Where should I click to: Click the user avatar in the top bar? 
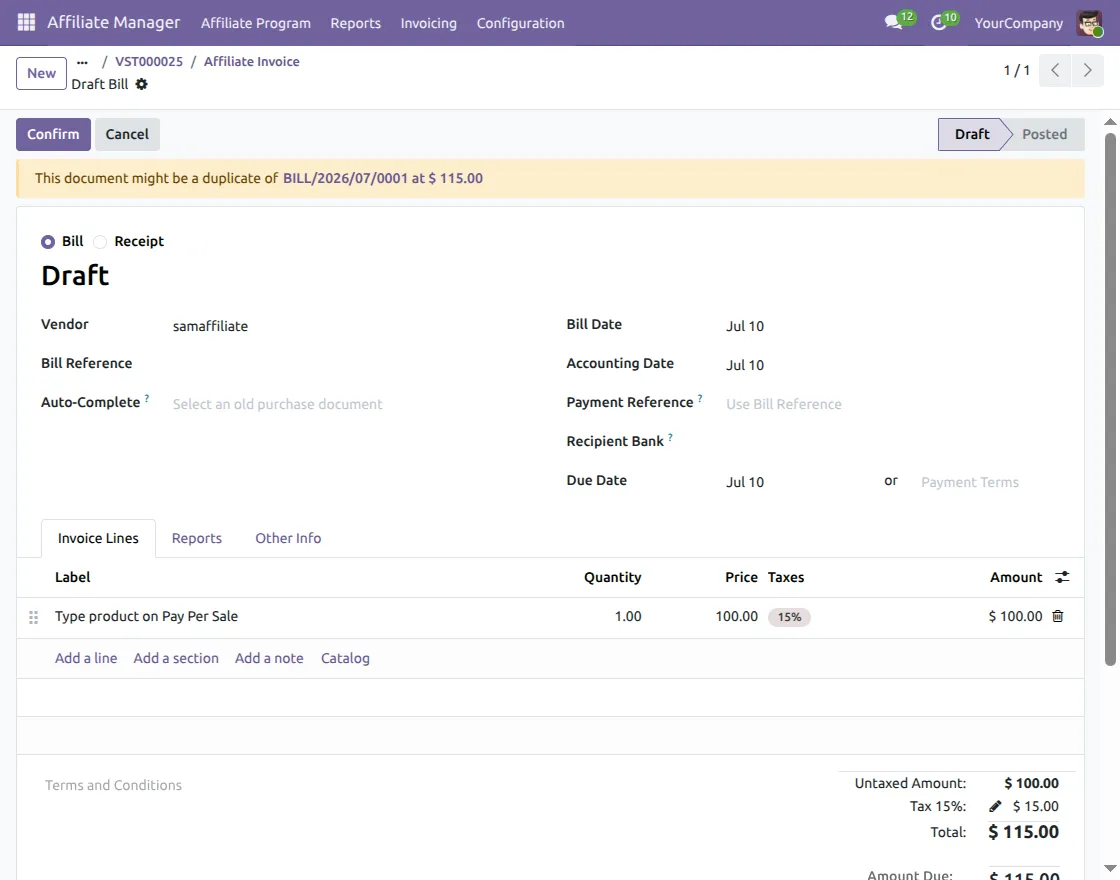[x=1089, y=23]
